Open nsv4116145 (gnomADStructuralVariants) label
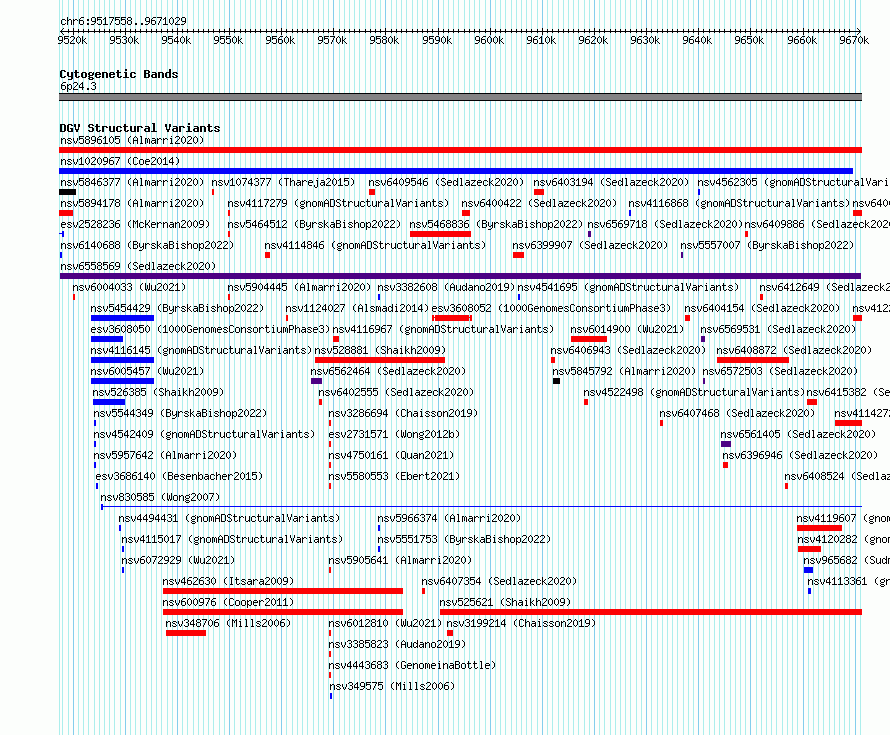Image resolution: width=890 pixels, height=735 pixels. [x=201, y=350]
